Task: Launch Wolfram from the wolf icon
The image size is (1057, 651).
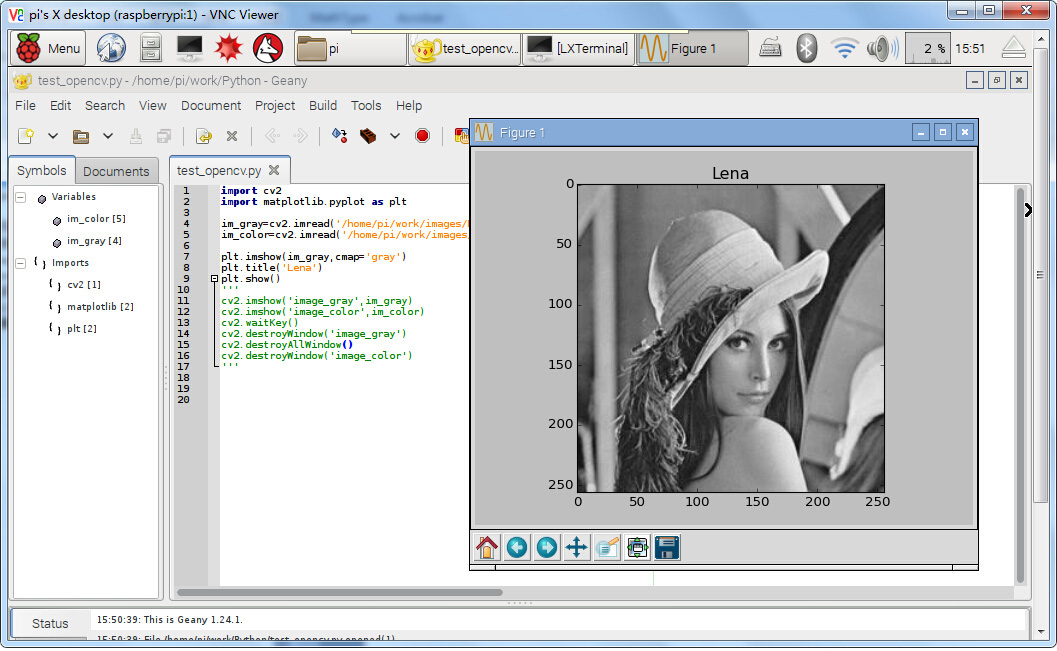Action: (268, 48)
